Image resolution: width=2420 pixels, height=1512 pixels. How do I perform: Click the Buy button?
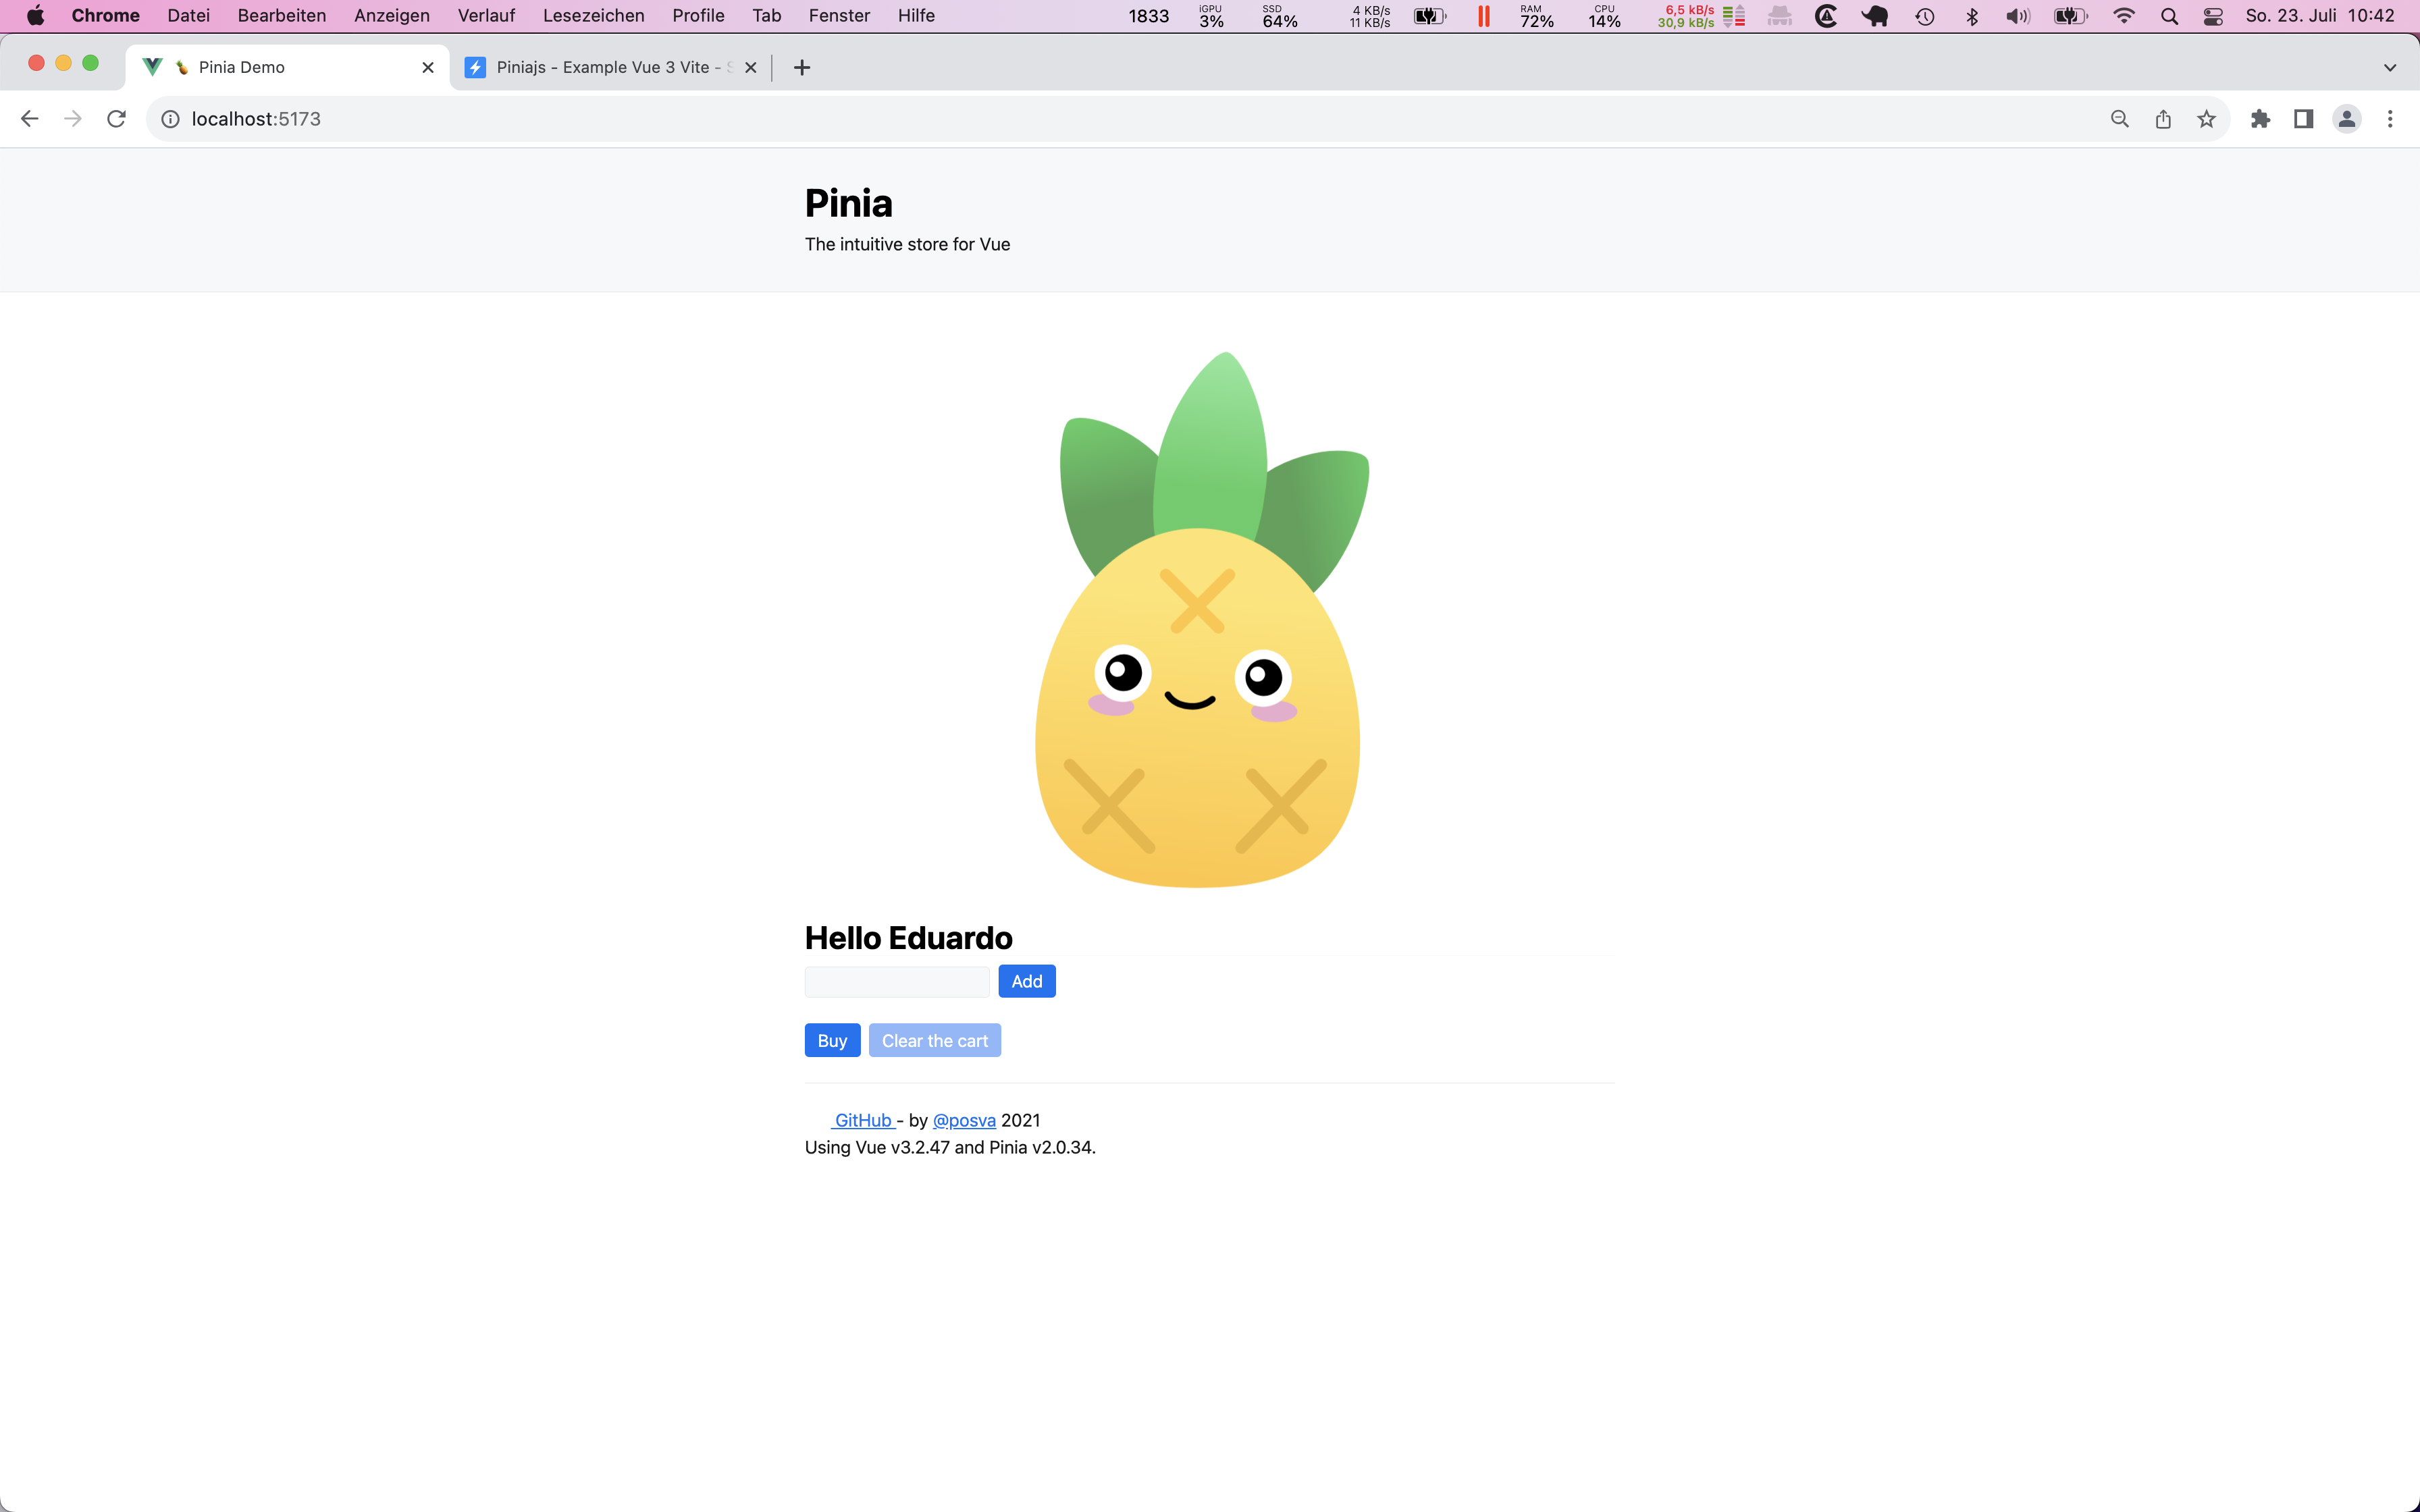831,1040
